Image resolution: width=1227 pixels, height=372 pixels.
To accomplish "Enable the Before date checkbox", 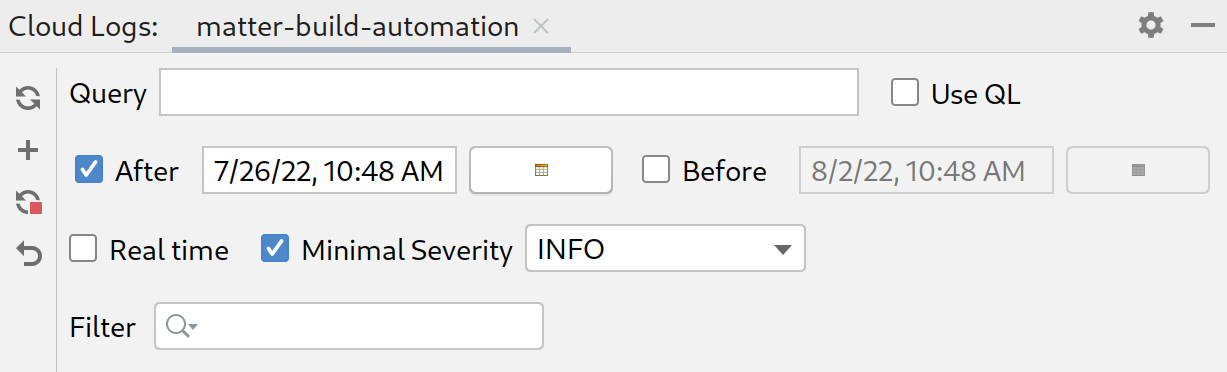I will pyautogui.click(x=656, y=170).
